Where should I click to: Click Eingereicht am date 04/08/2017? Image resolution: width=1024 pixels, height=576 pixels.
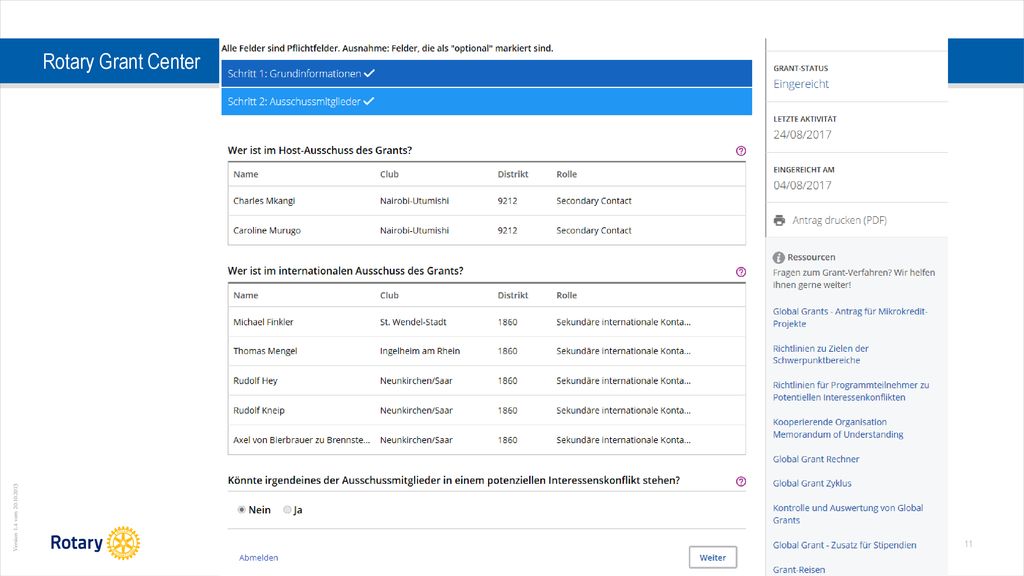point(802,185)
